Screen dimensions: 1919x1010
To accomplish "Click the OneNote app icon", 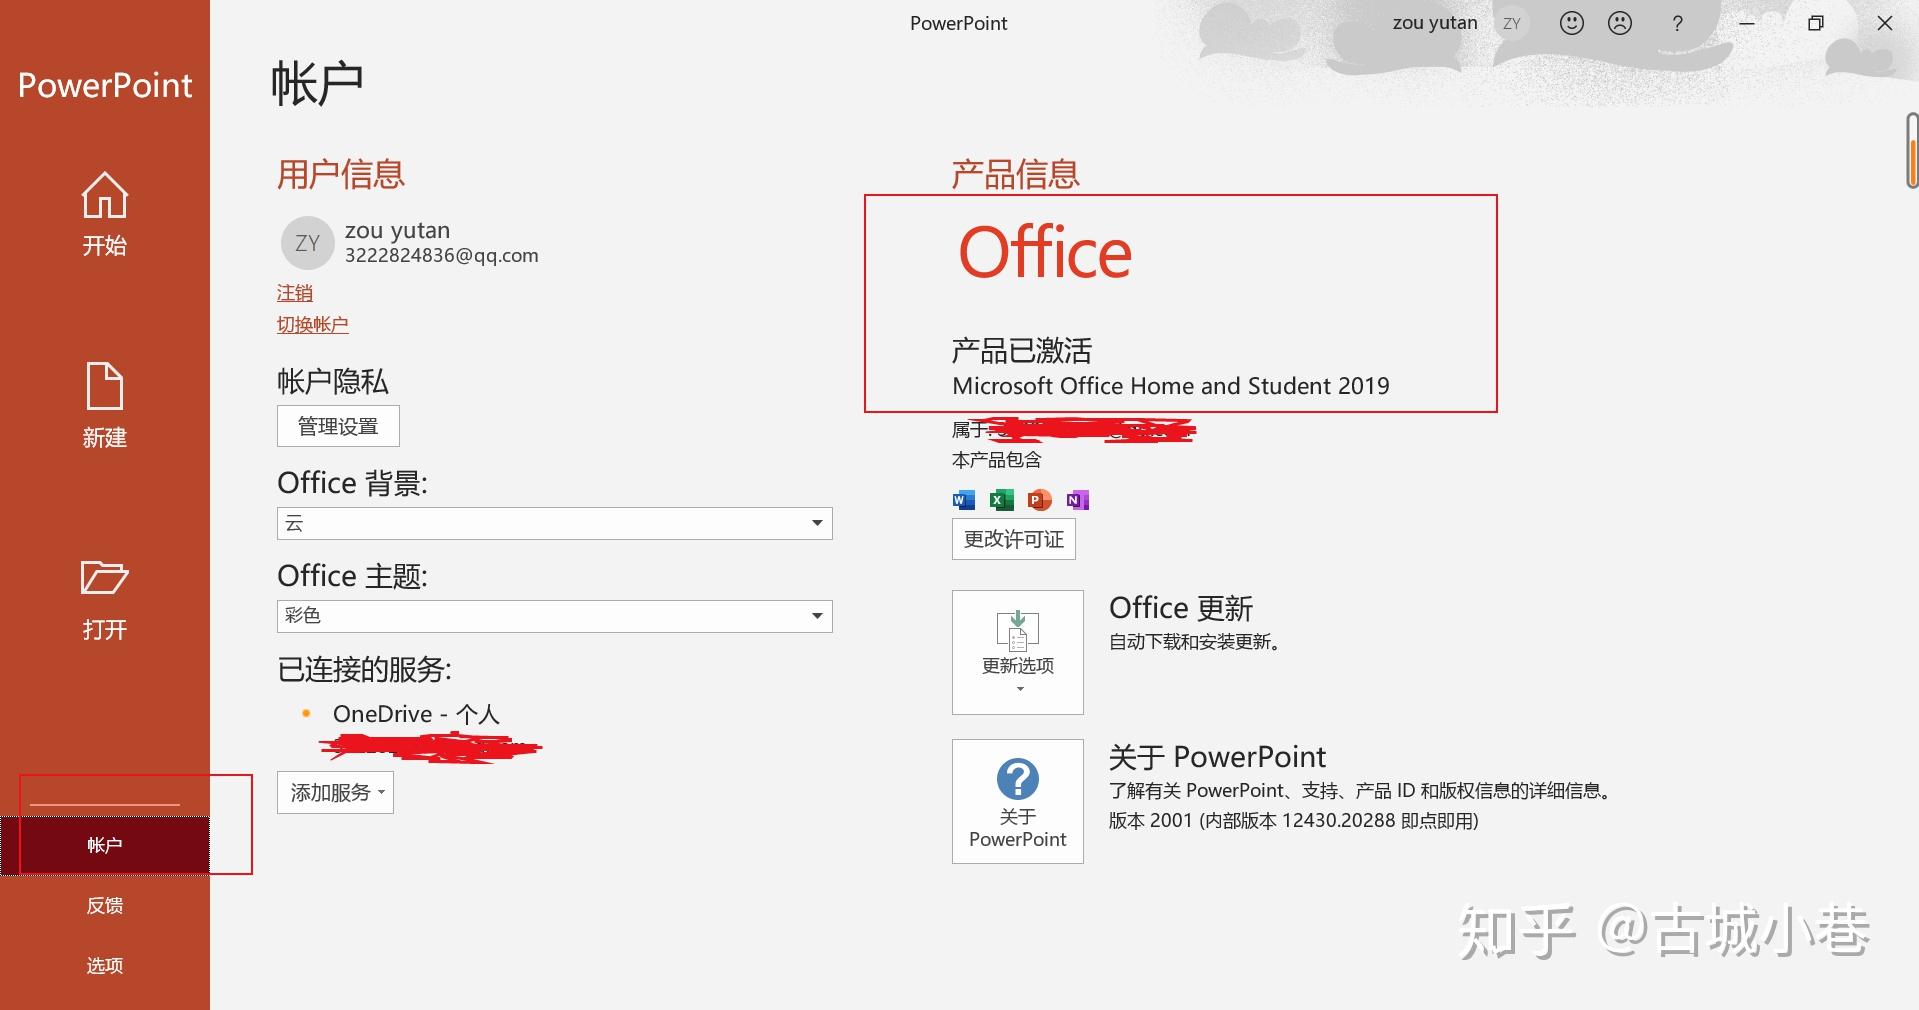I will point(1078,500).
